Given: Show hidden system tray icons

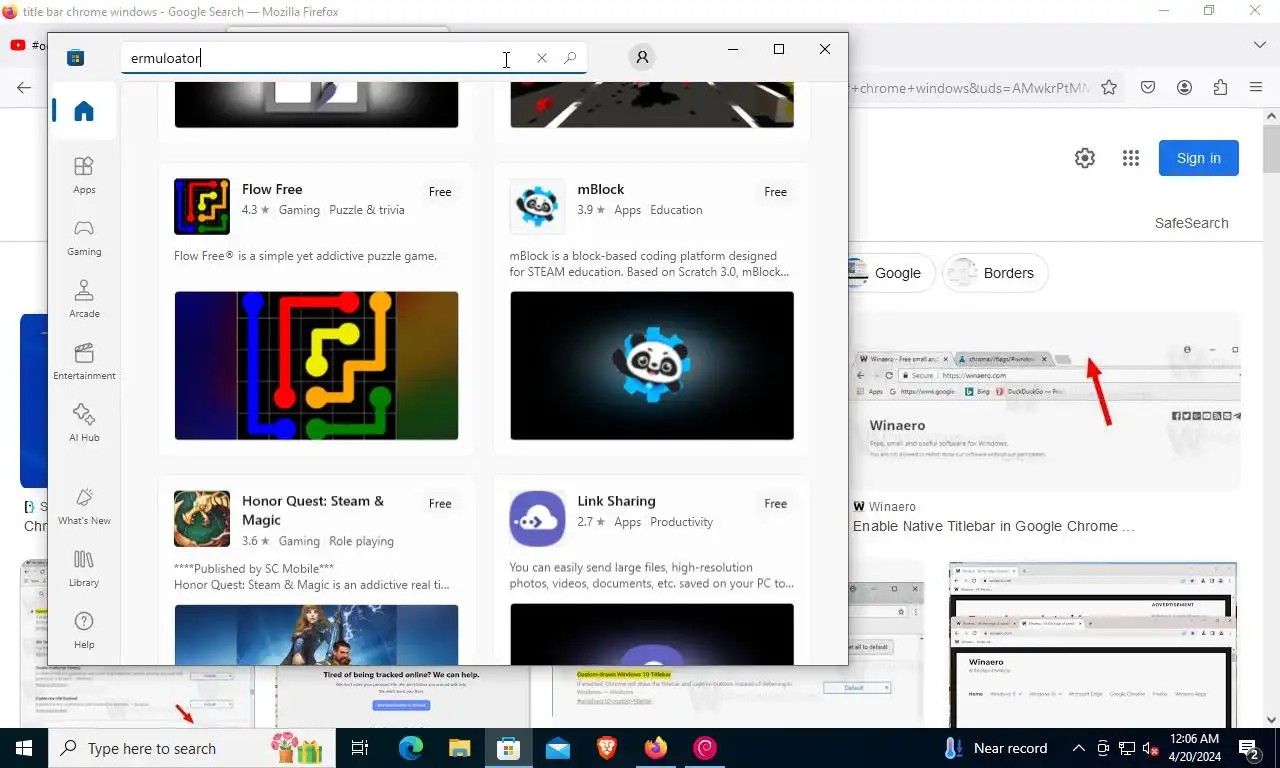Looking at the screenshot, I should (1078, 748).
